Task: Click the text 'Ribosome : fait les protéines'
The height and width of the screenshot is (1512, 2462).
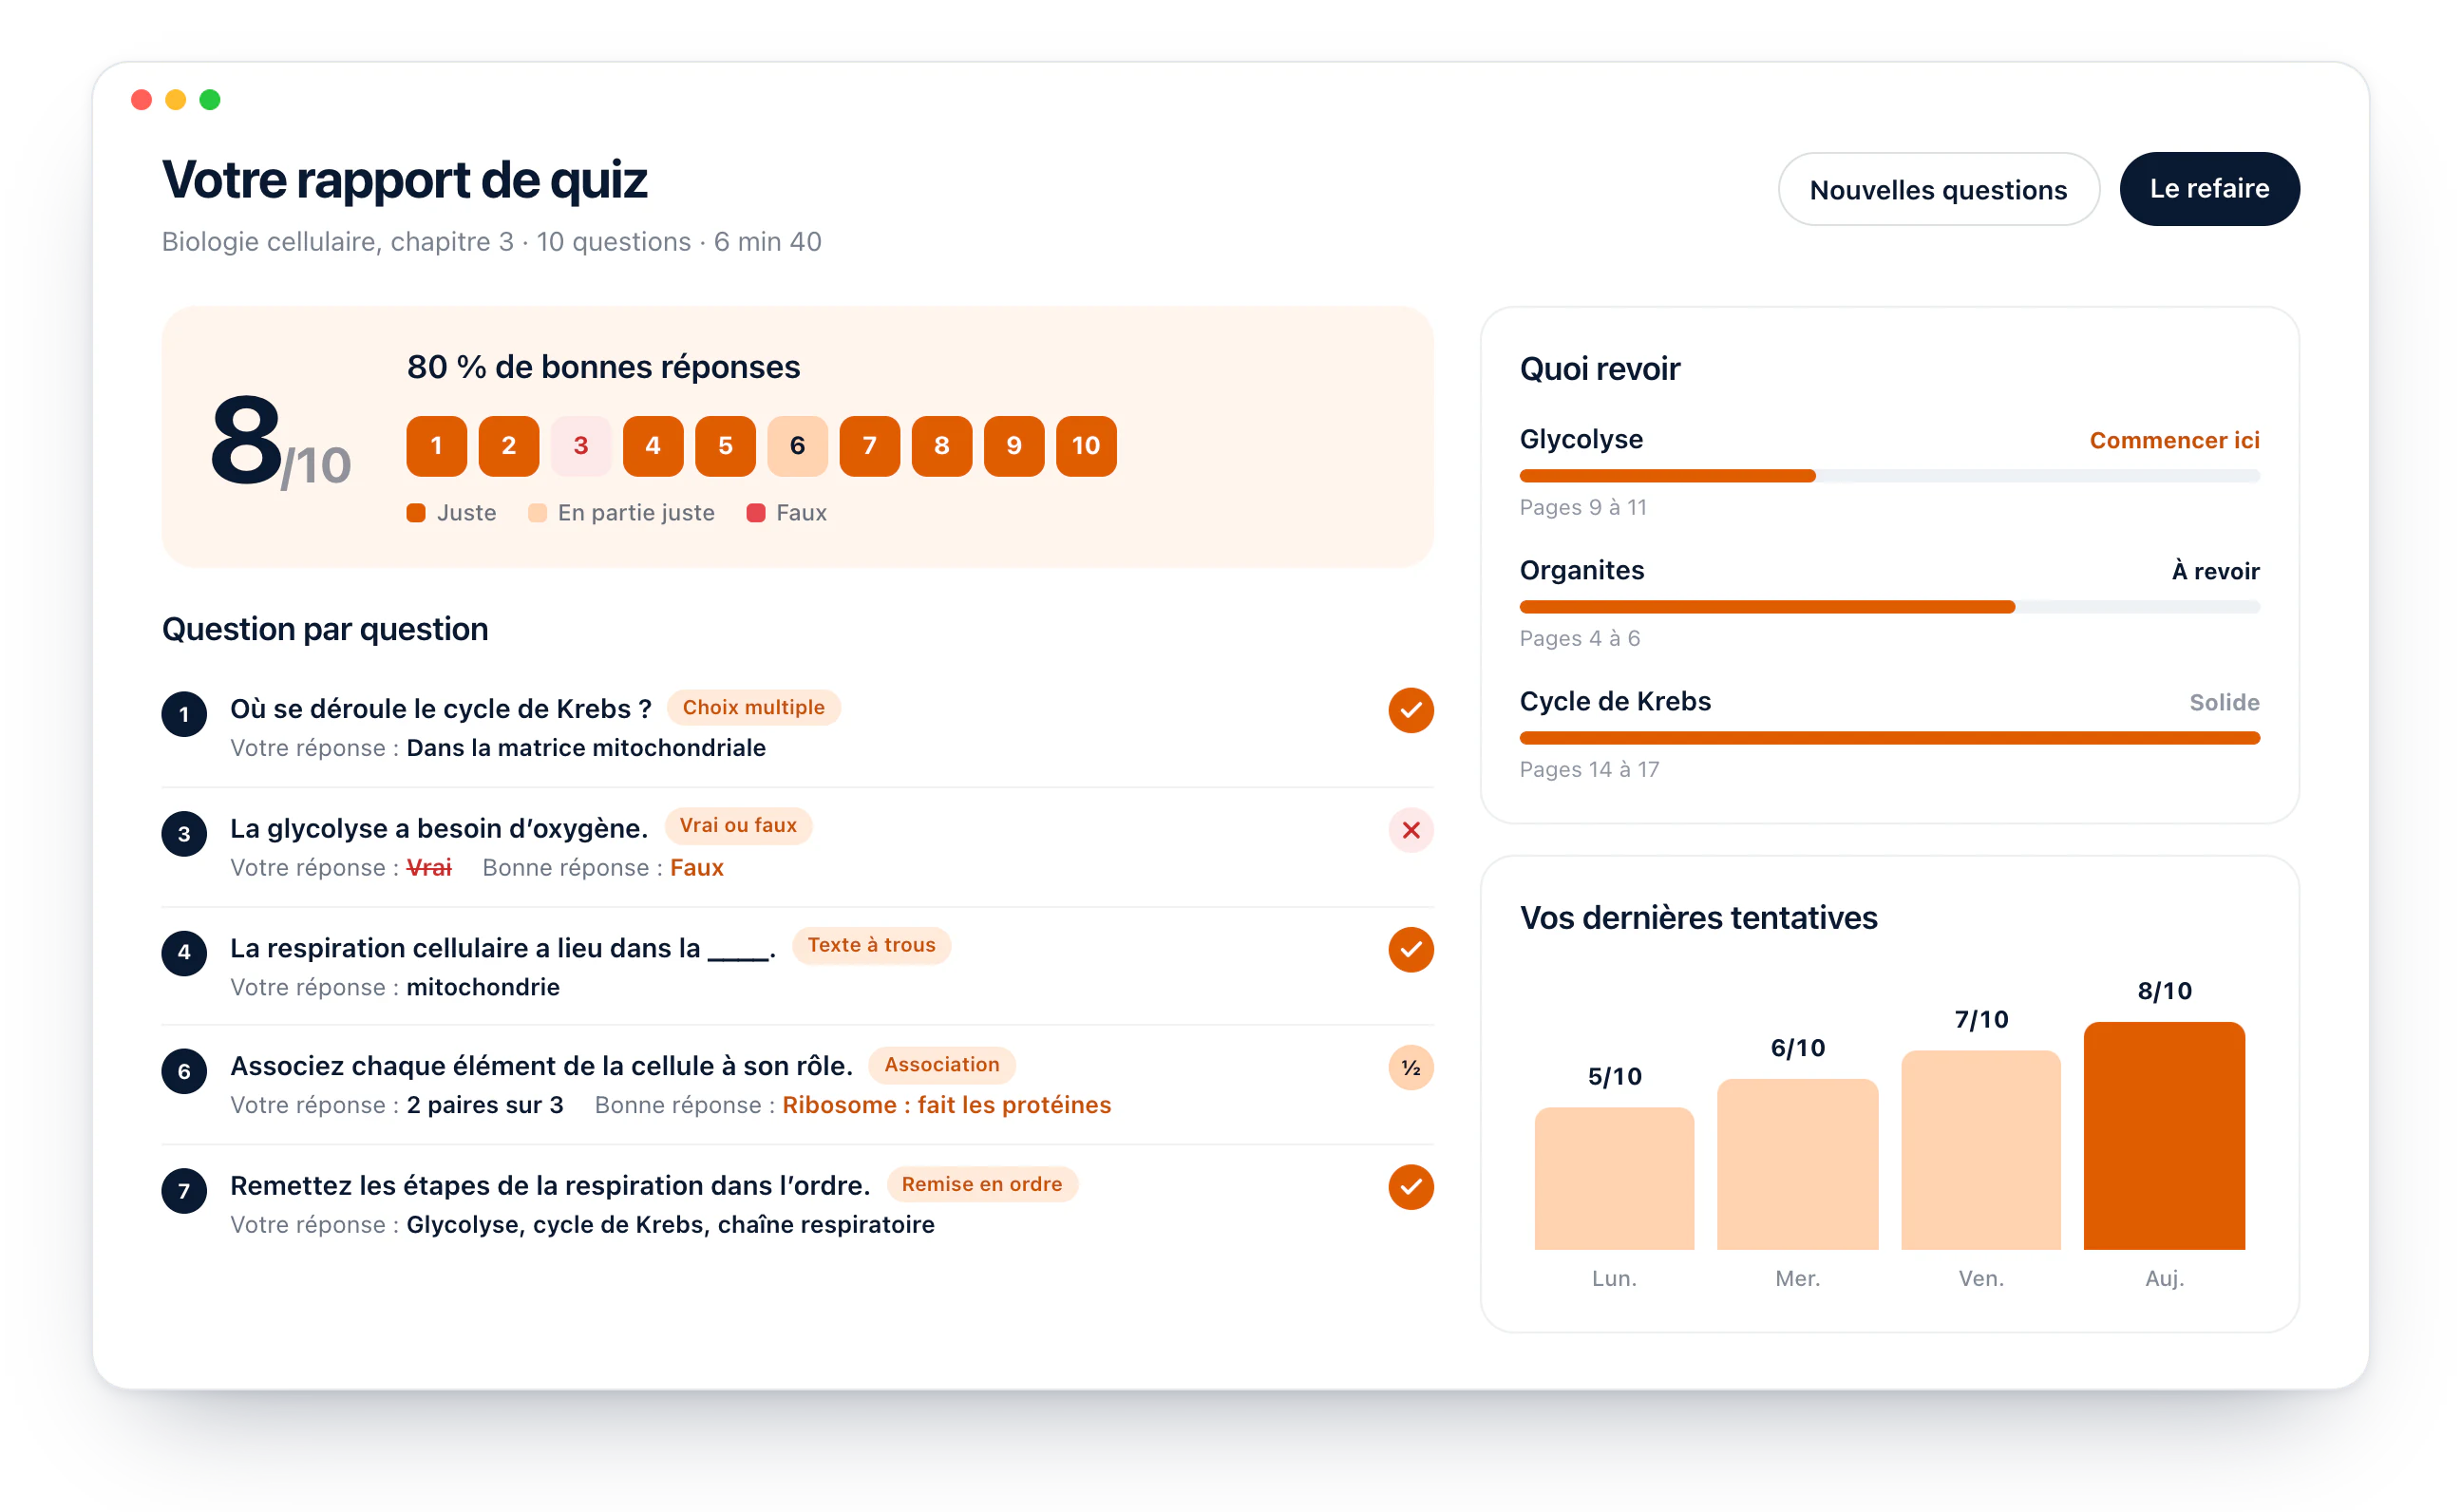Action: click(x=946, y=1105)
